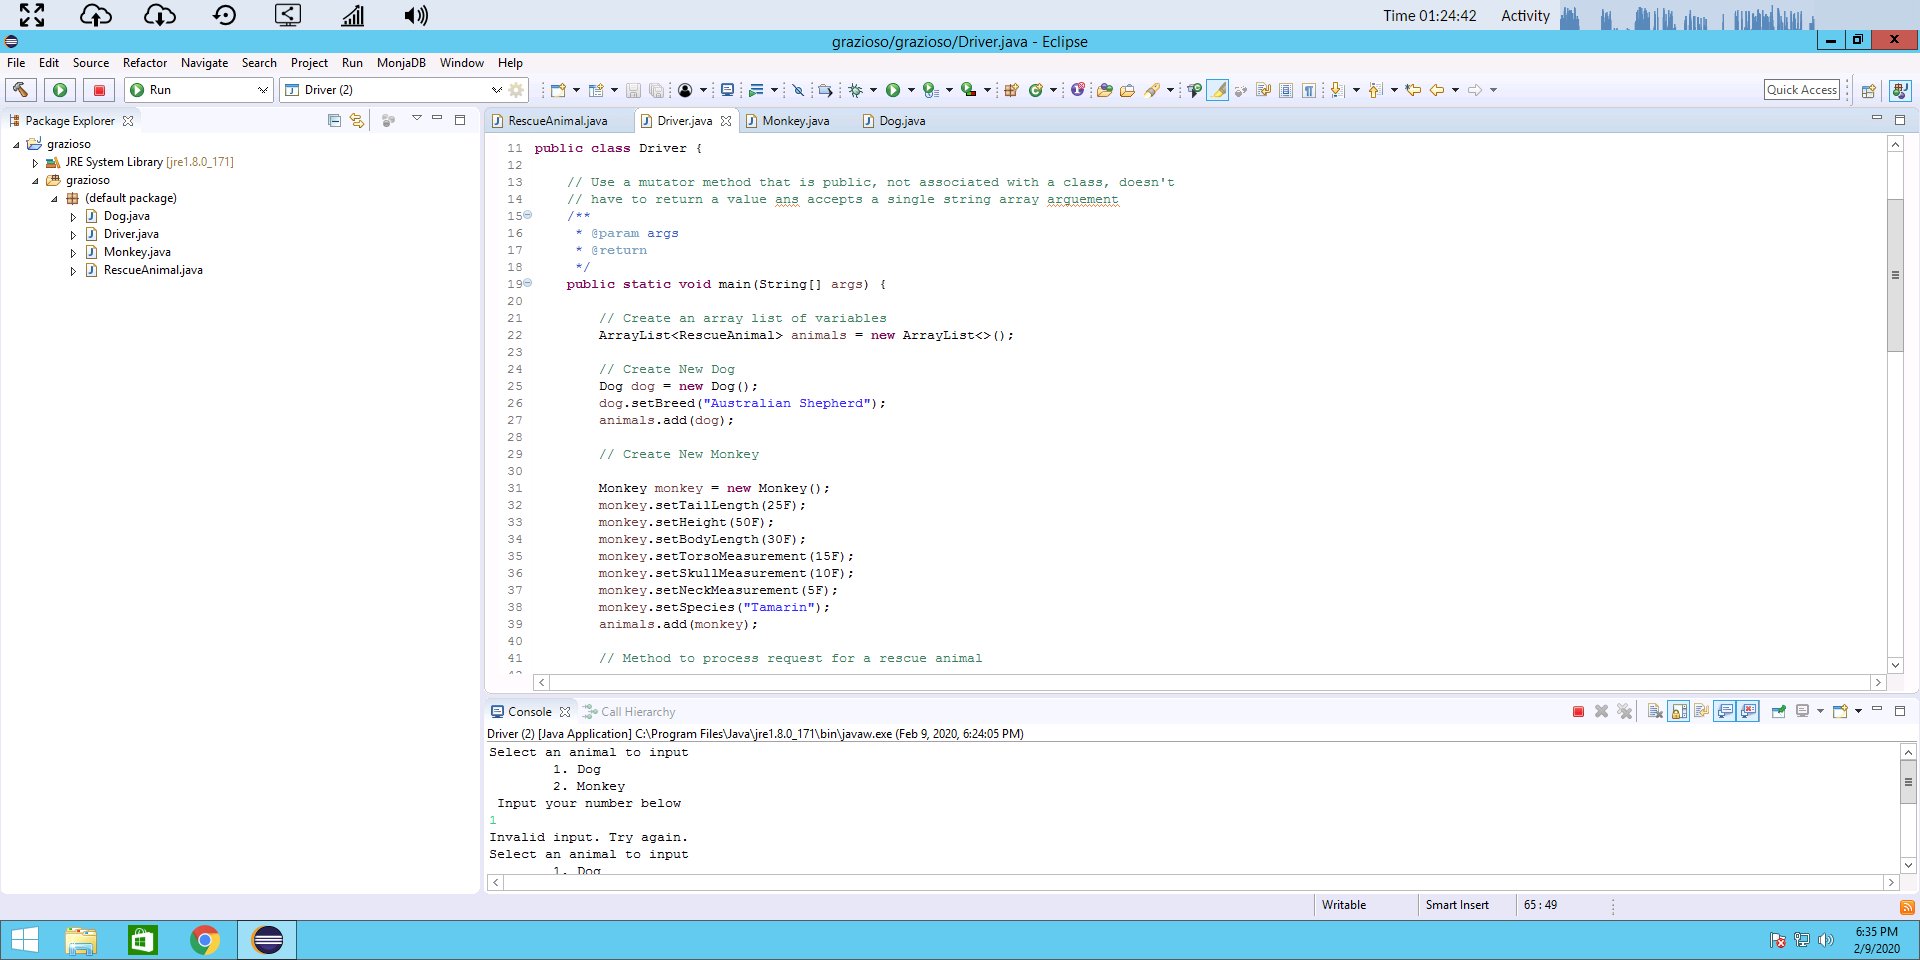This screenshot has width=1920, height=960.
Task: Terminate the console with red square
Action: [x=1578, y=712]
